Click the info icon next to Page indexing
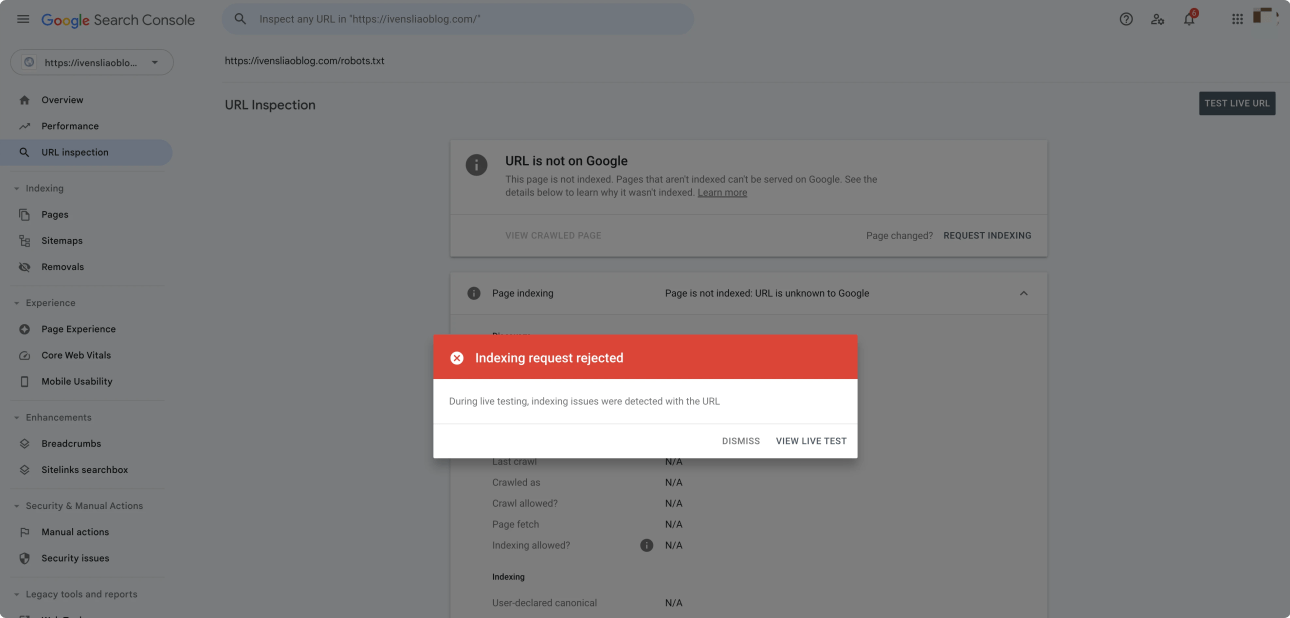 tap(474, 293)
